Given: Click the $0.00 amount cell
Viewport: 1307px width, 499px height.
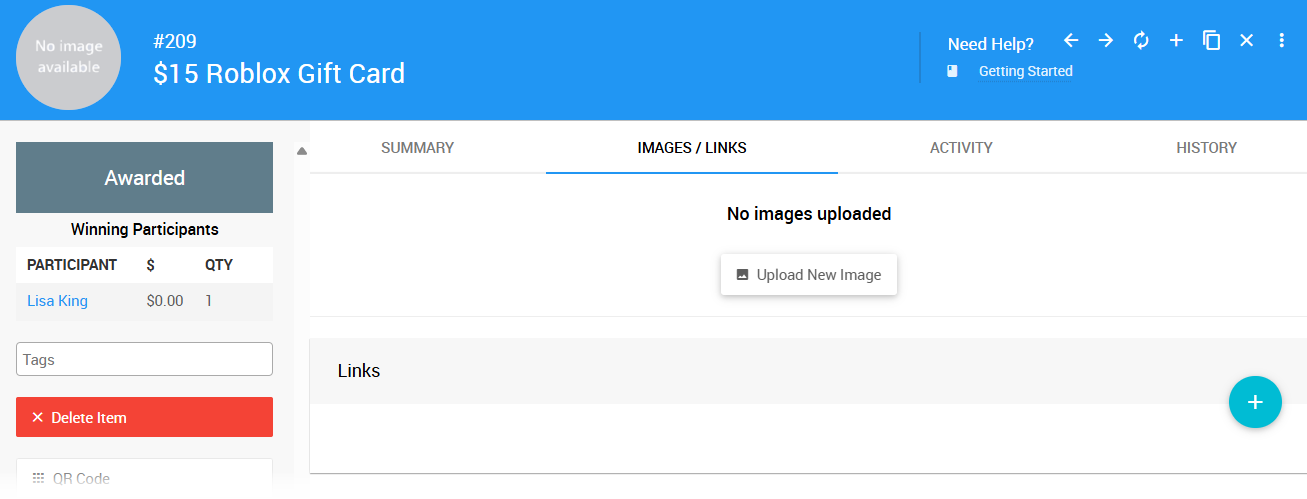Looking at the screenshot, I should 165,301.
